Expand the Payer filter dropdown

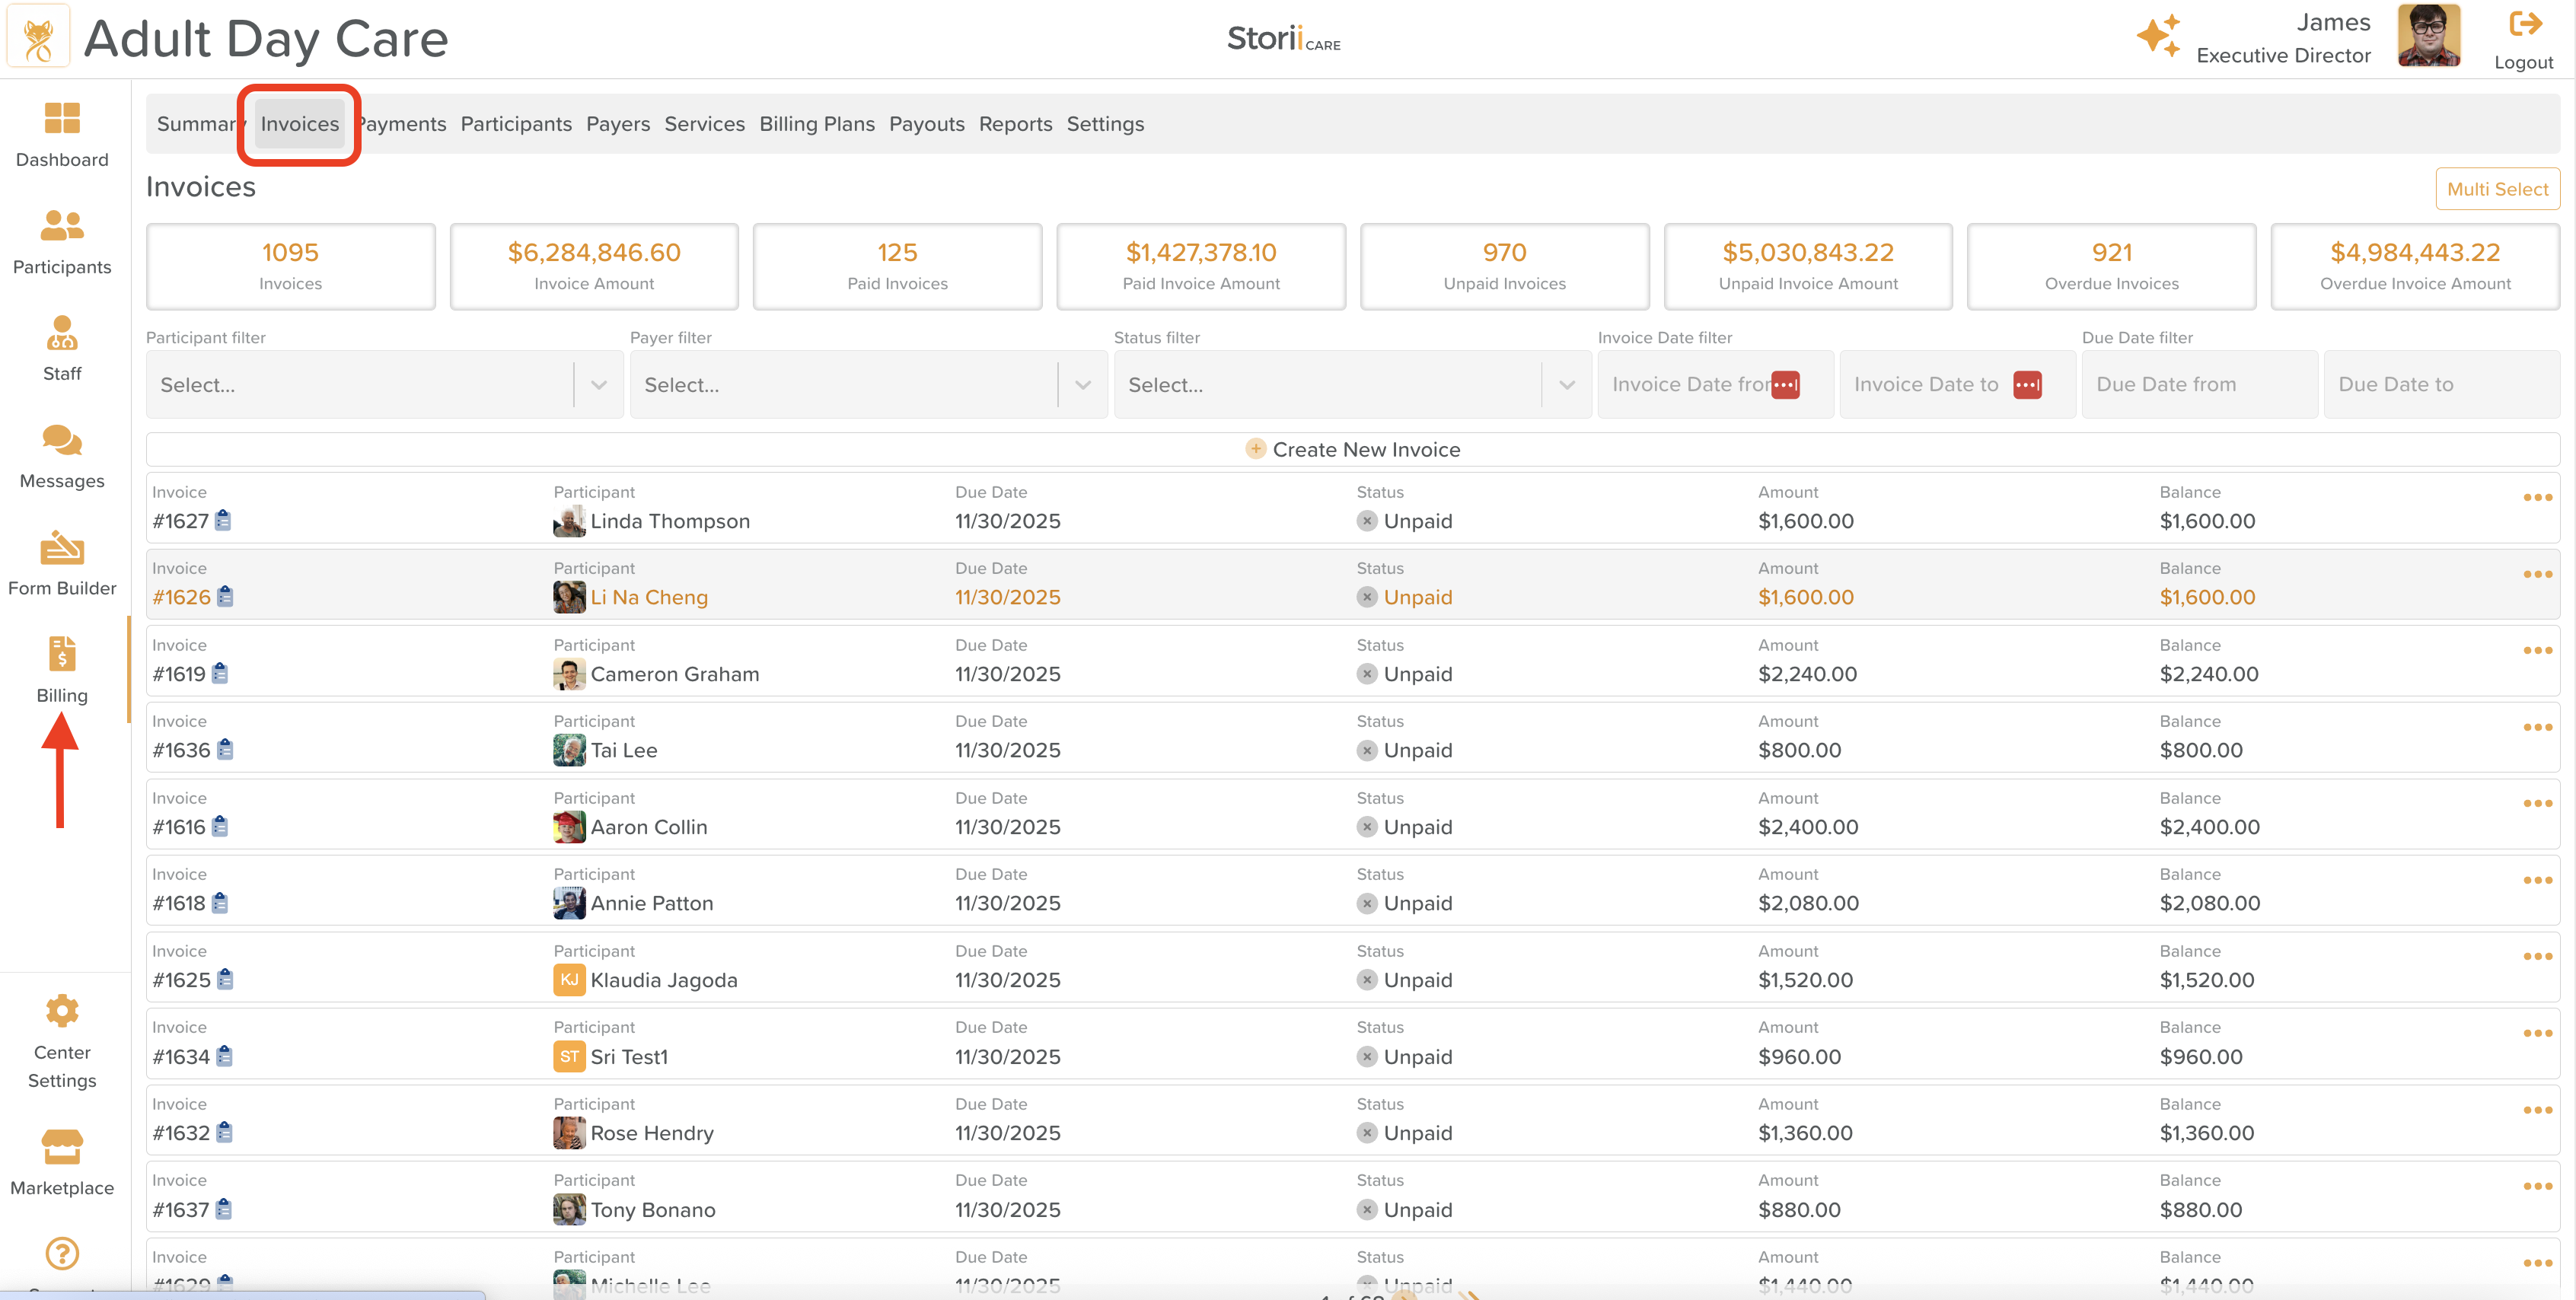pos(1082,385)
